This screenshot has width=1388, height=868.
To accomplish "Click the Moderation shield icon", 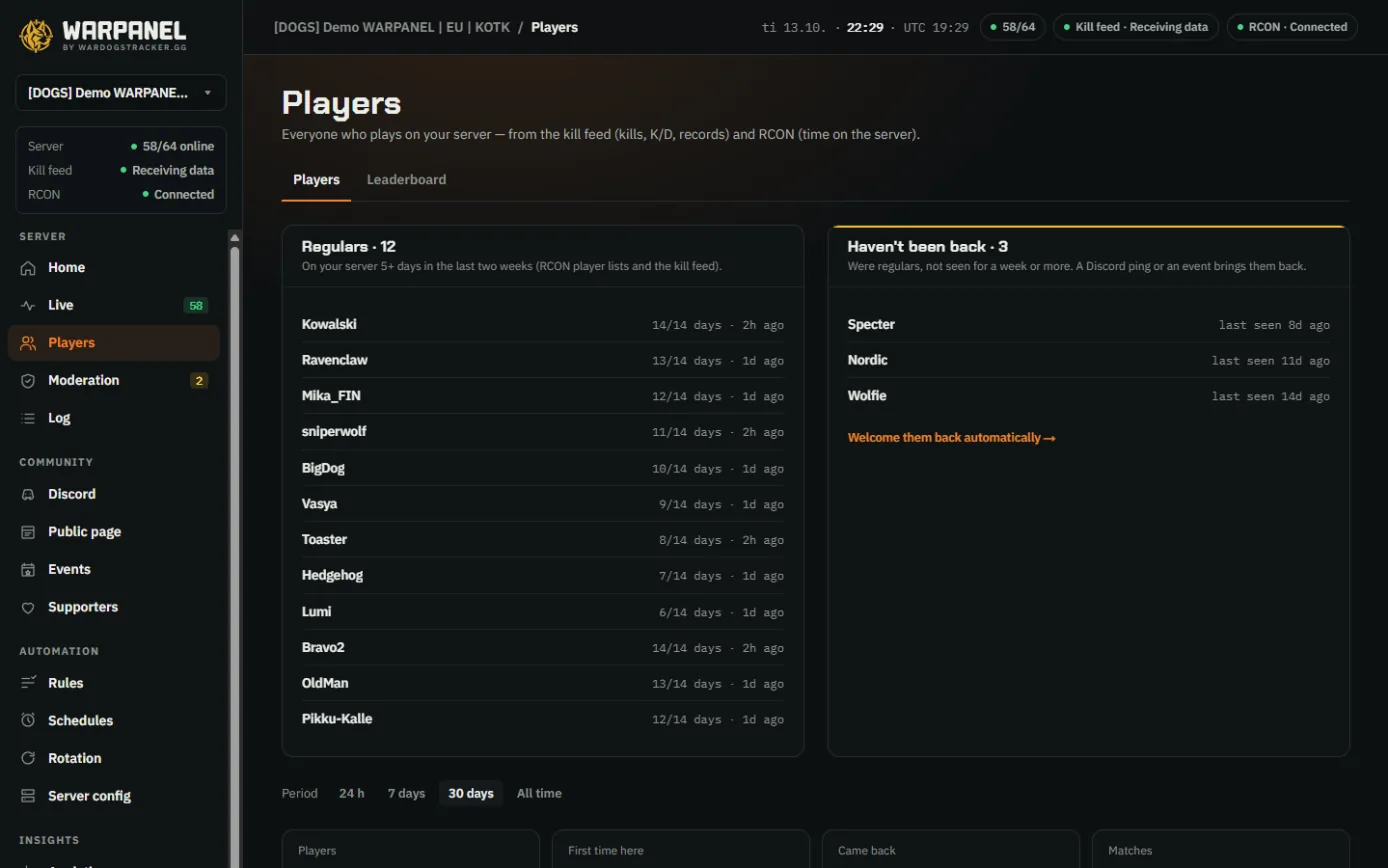I will [28, 381].
